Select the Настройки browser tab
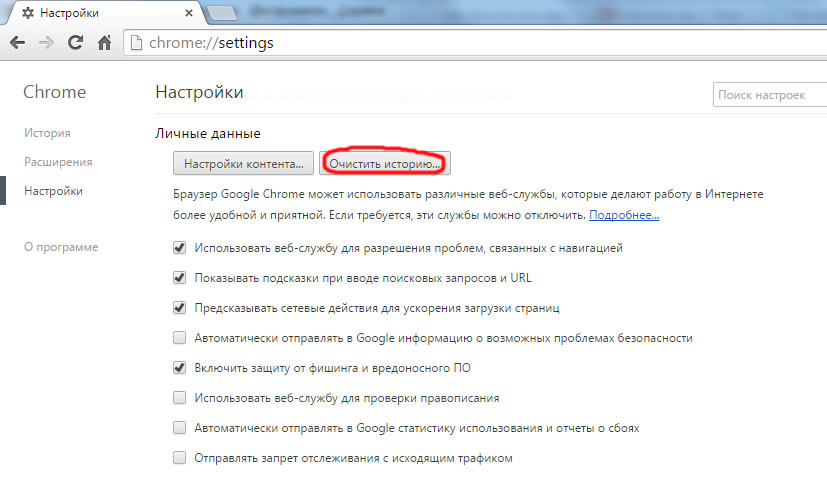This screenshot has width=827, height=486. tap(105, 13)
